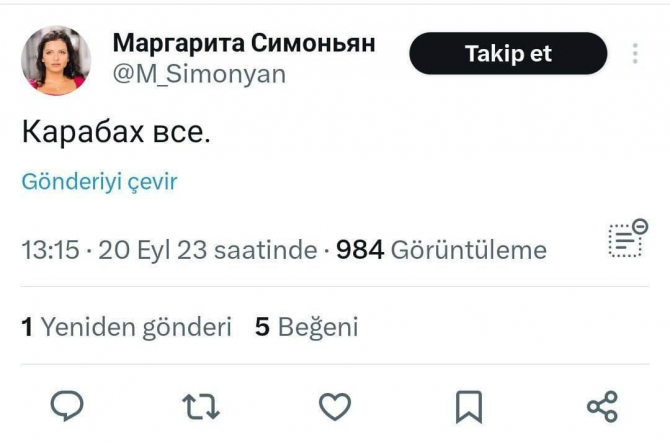The image size is (670, 442).
Task: Click the 984 view count number
Action: [x=360, y=250]
